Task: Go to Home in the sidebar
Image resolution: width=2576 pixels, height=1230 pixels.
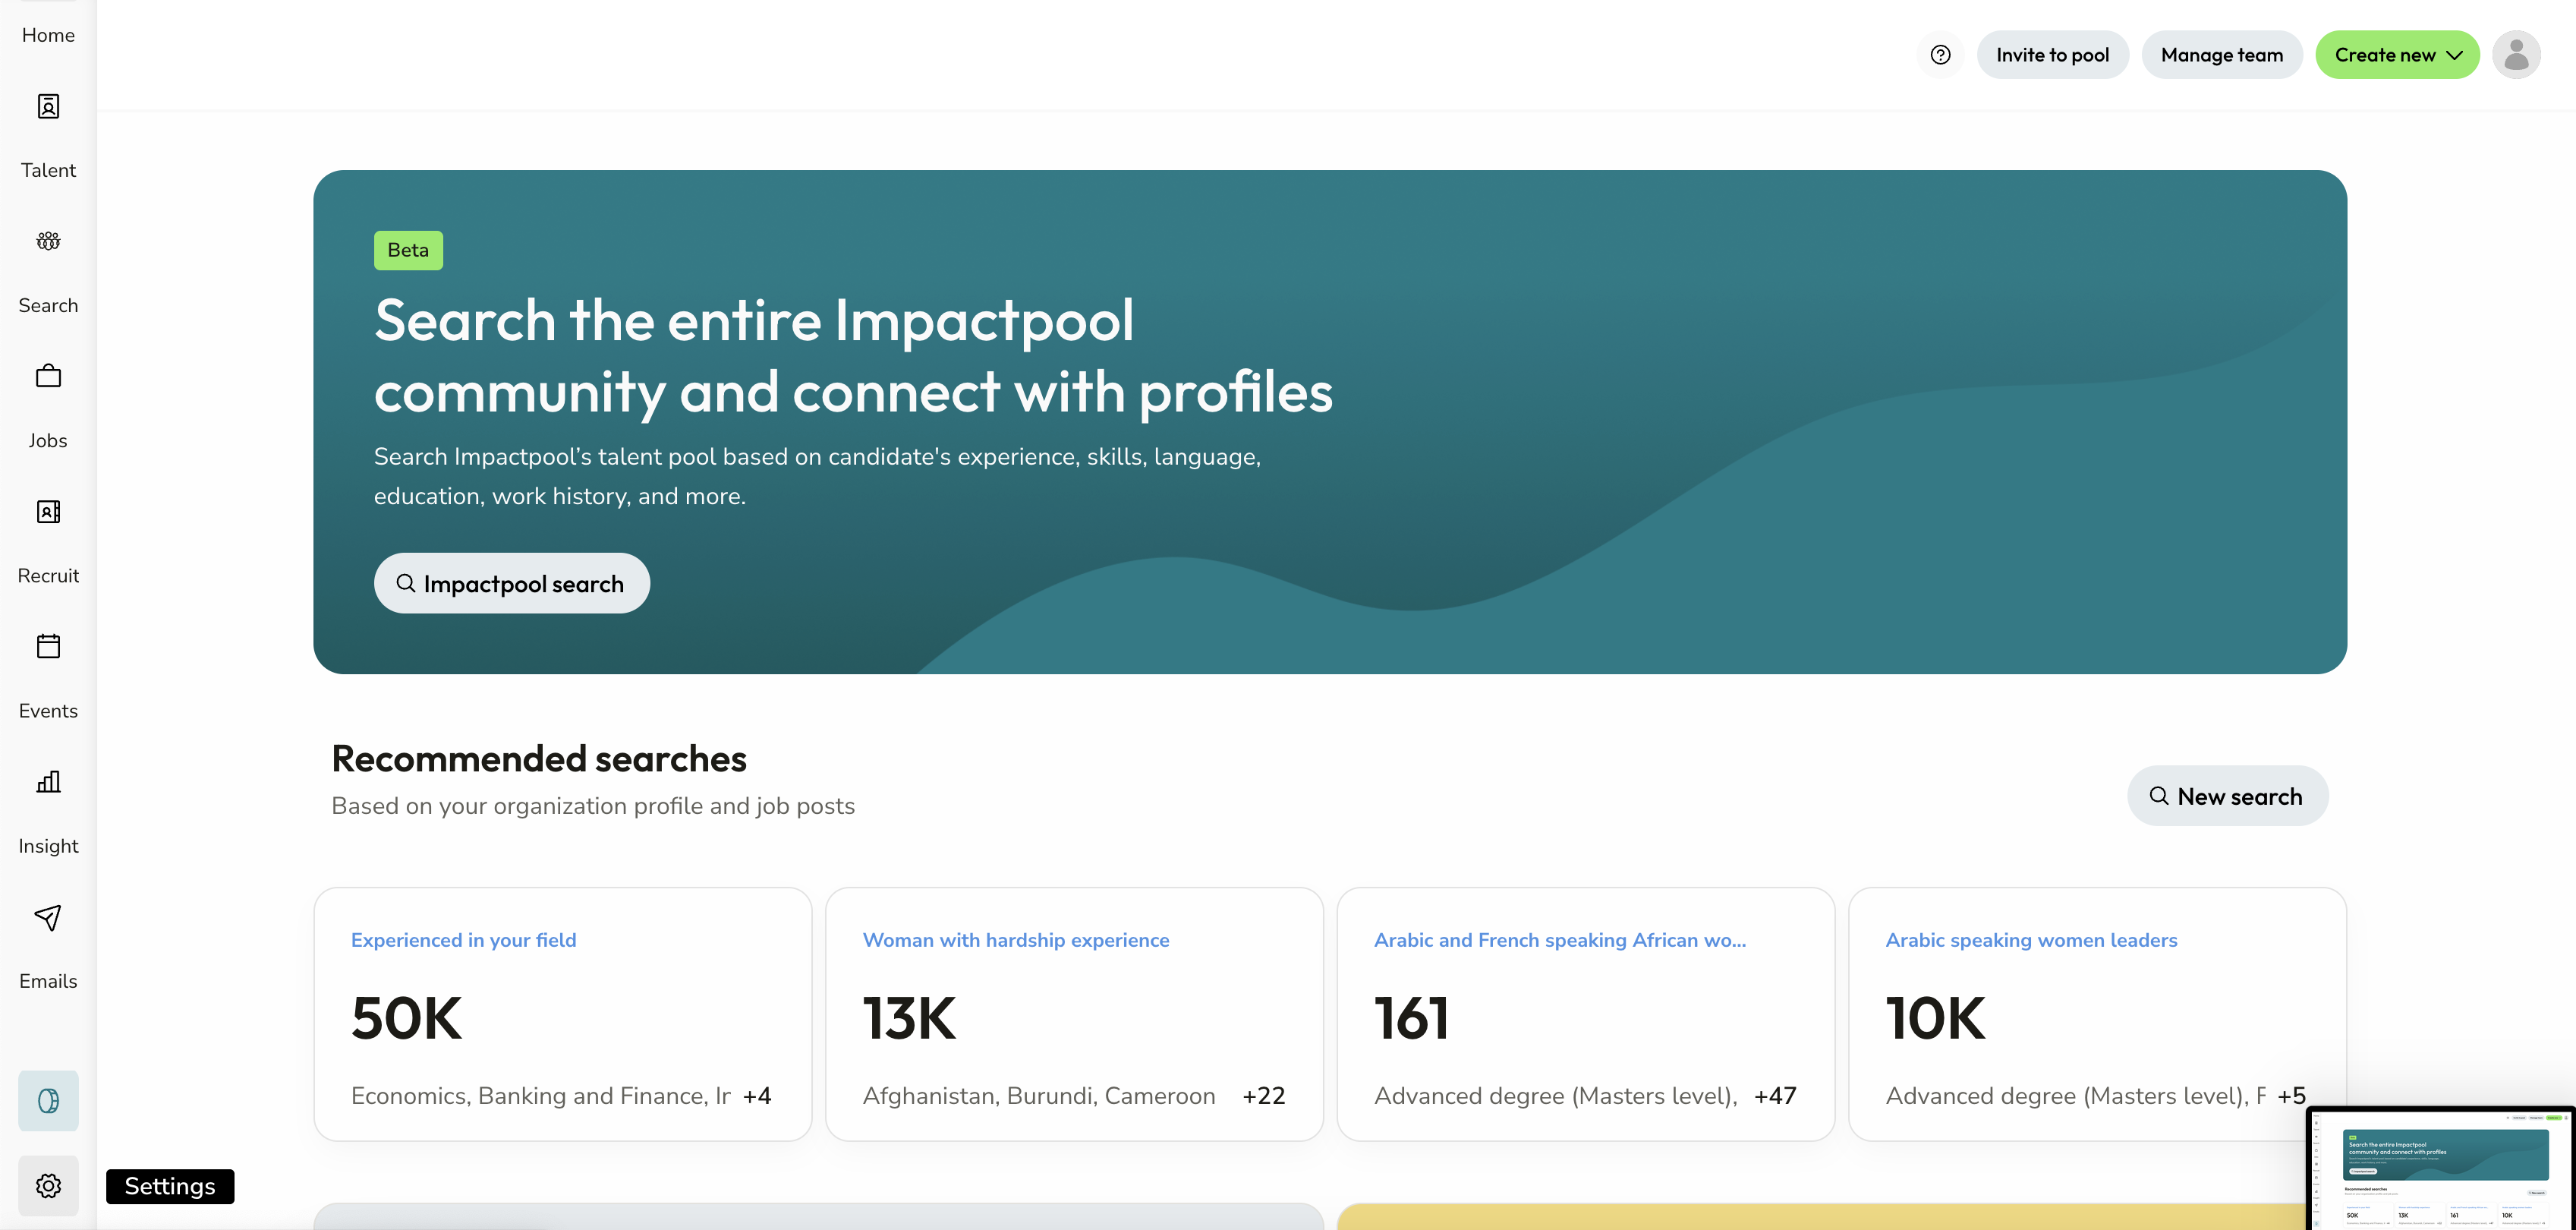Action: coord(48,35)
